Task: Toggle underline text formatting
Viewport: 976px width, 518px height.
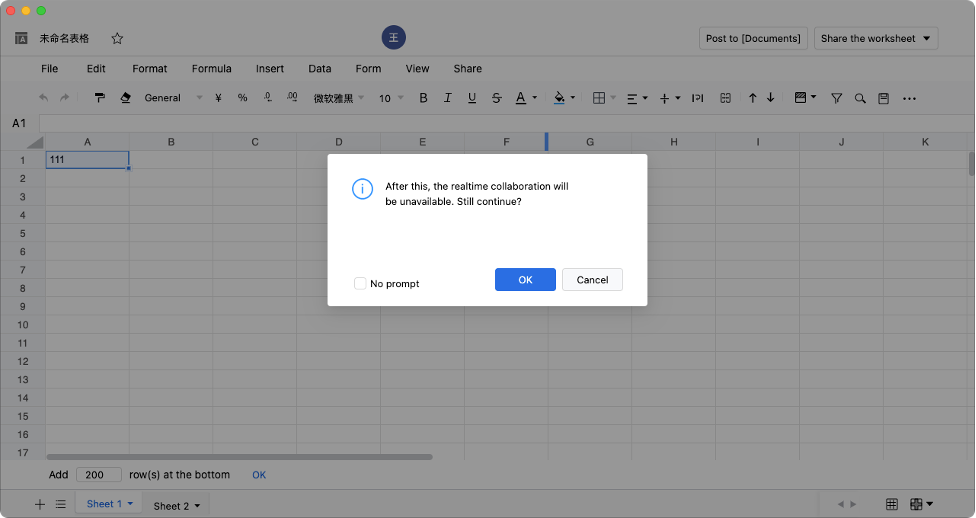Action: point(472,98)
